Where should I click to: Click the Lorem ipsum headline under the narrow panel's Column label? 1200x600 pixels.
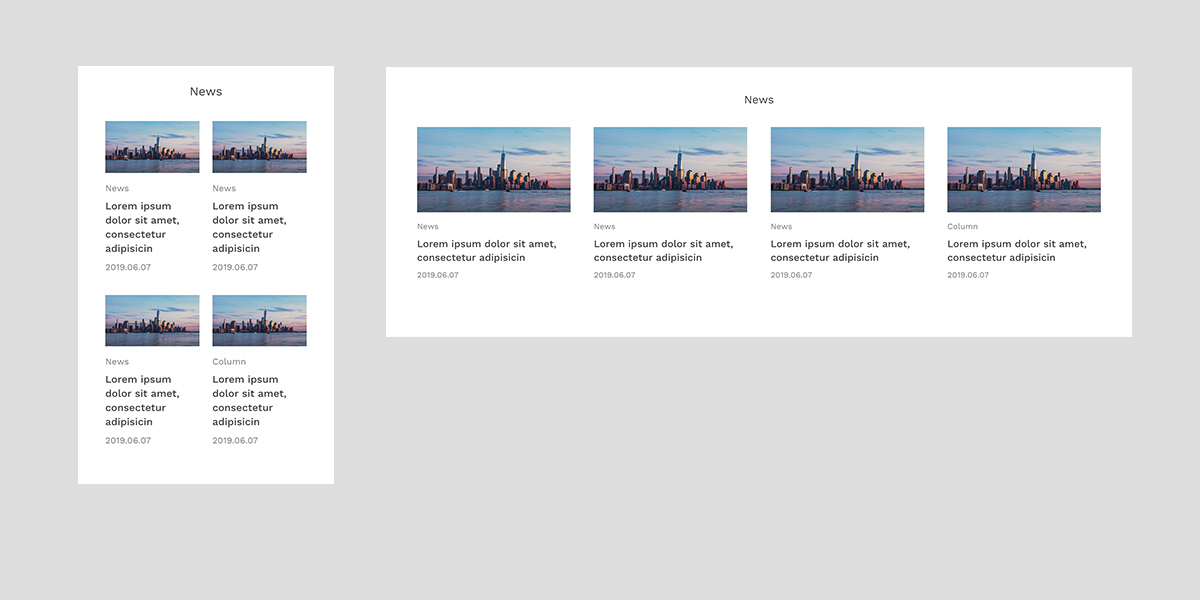(x=249, y=400)
